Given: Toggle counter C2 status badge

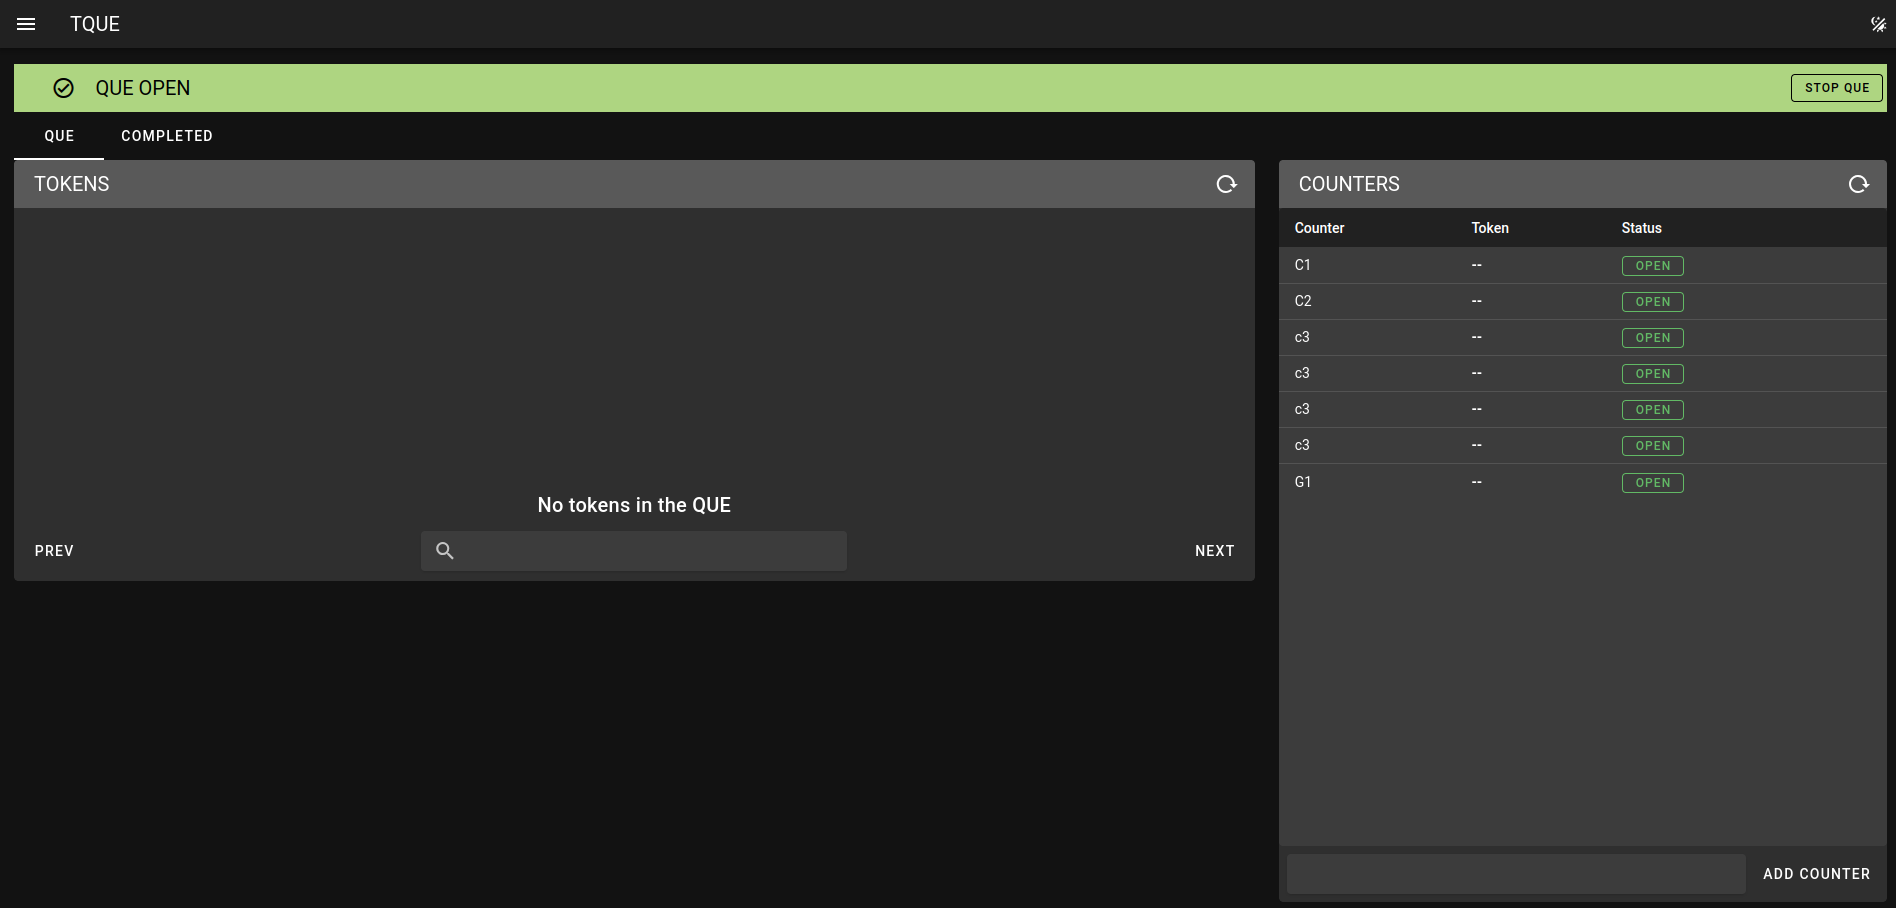Looking at the screenshot, I should (1652, 301).
